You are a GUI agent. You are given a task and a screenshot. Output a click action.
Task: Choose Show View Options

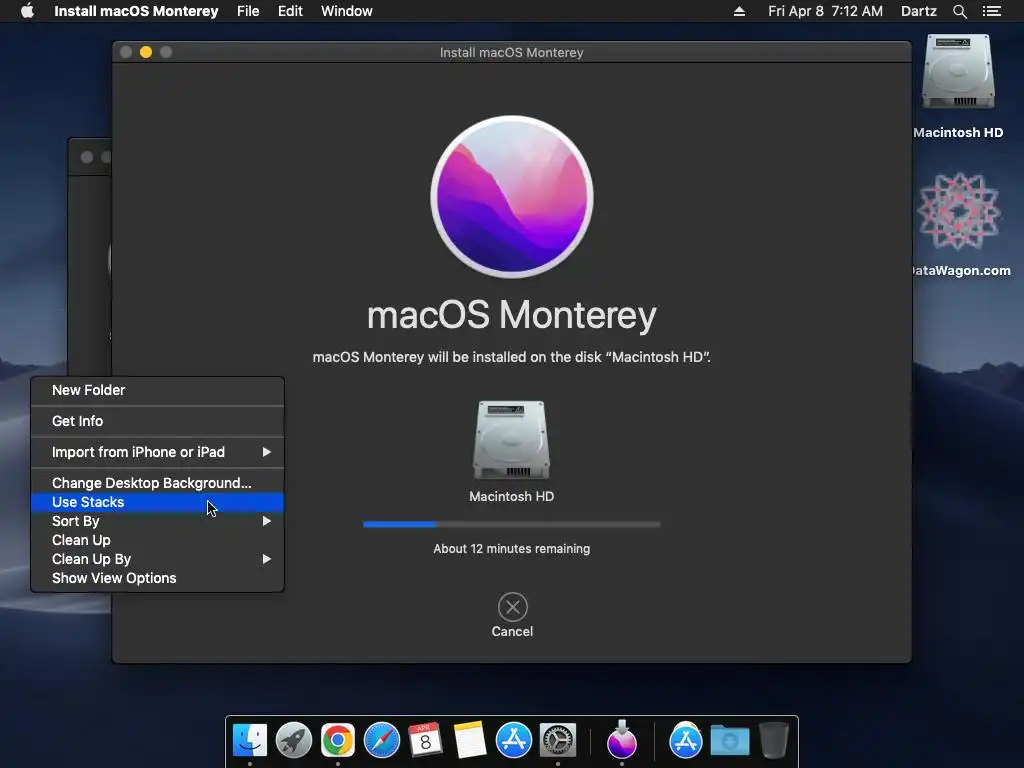click(157, 578)
